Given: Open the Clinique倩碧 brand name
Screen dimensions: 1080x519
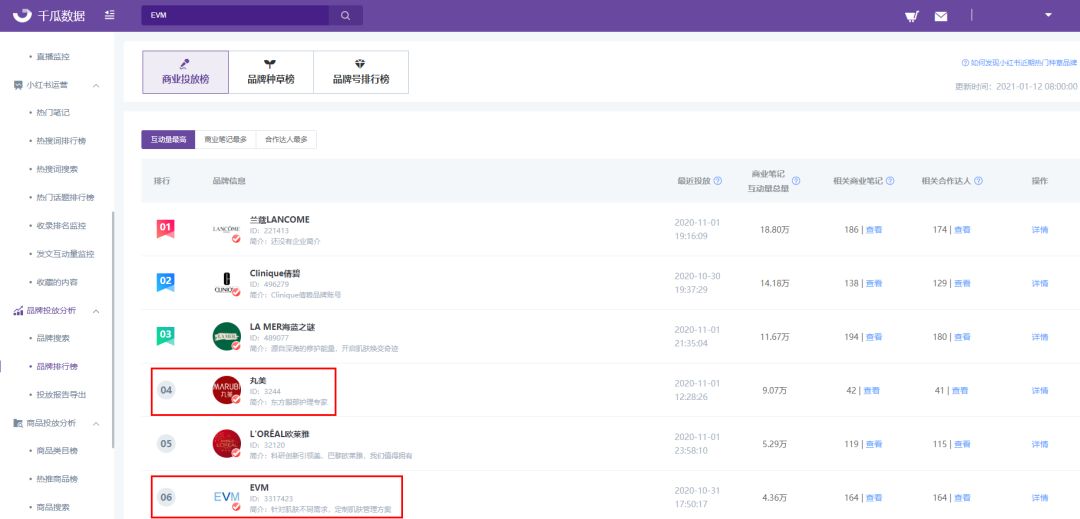Looking at the screenshot, I should coord(276,273).
